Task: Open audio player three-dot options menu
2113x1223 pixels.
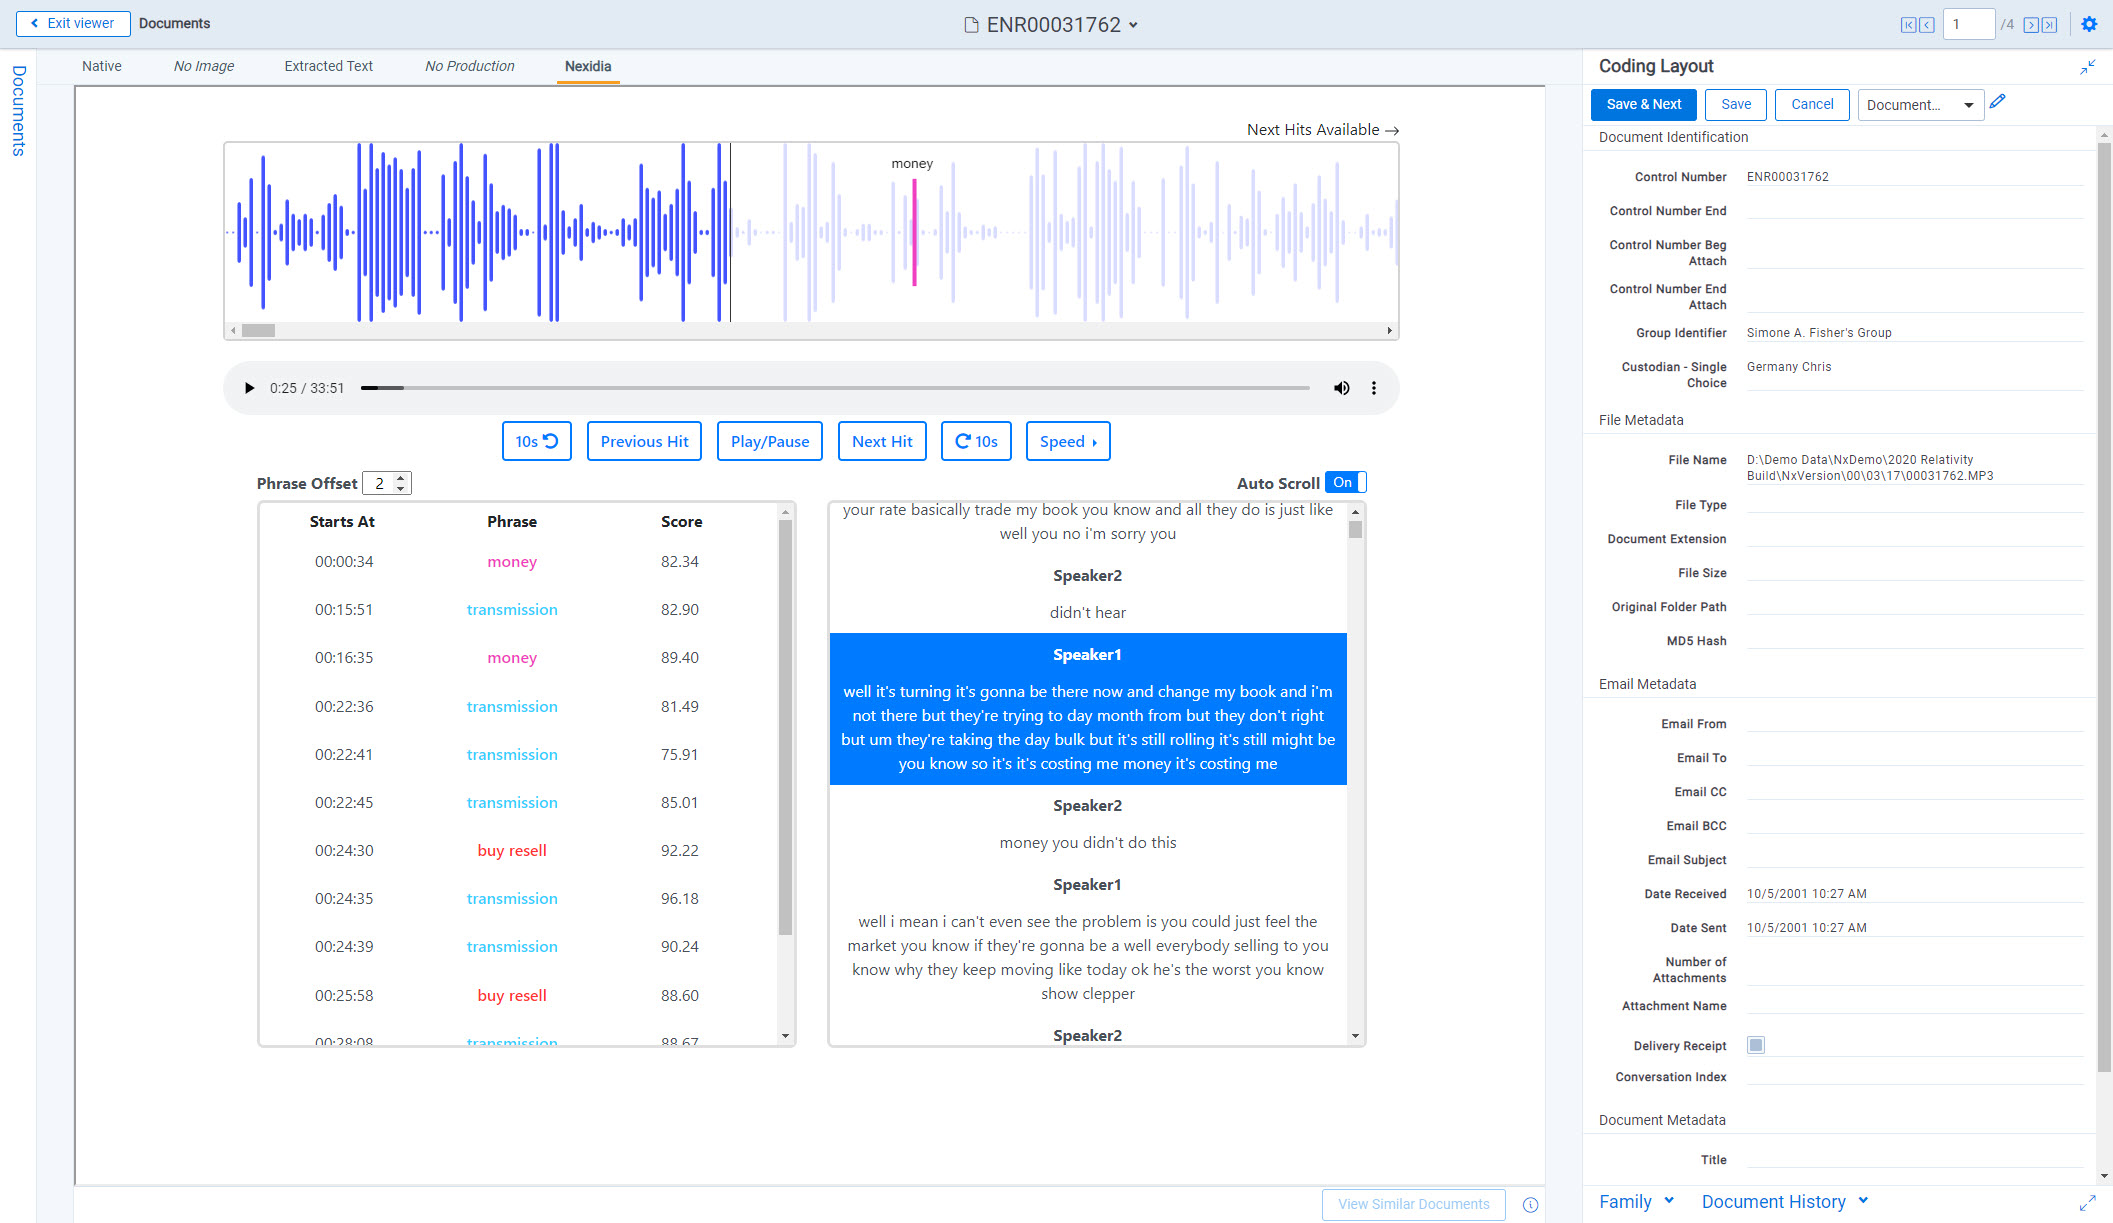Action: click(x=1374, y=388)
